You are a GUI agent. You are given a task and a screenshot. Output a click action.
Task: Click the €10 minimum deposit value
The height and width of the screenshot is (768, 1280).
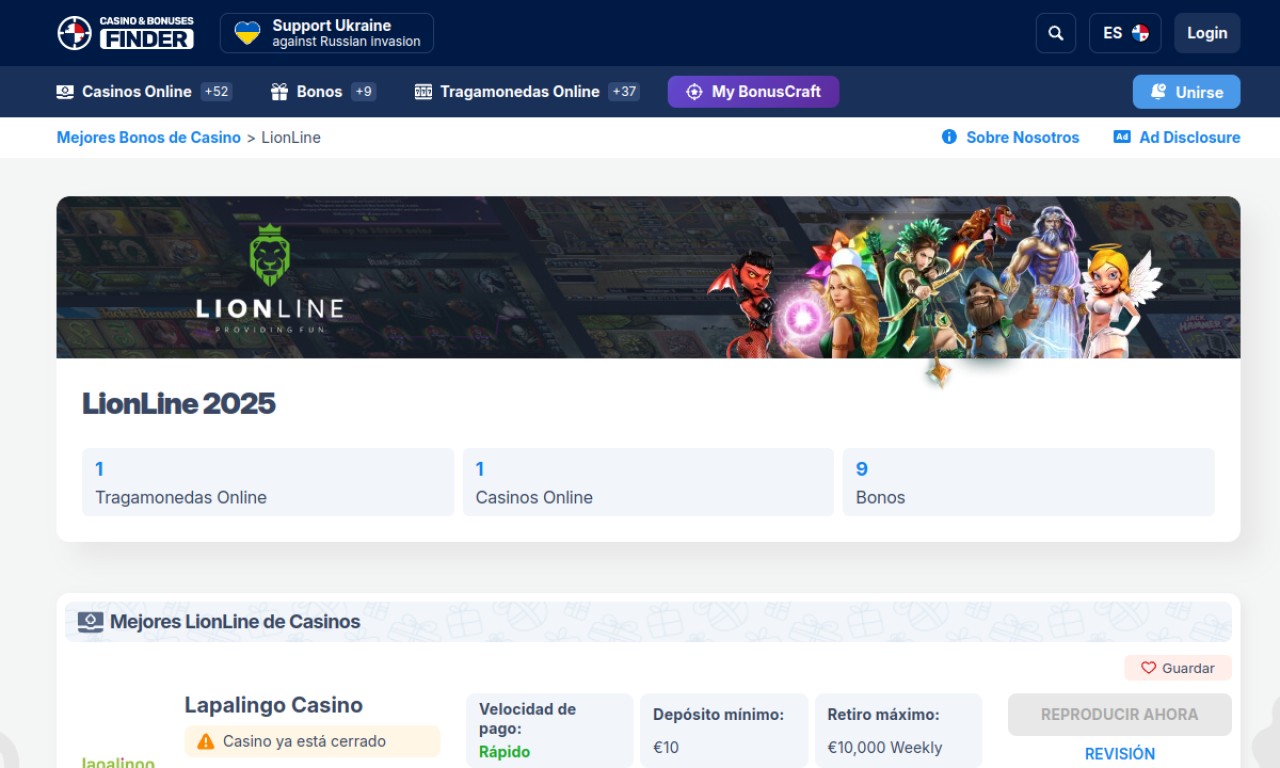click(666, 747)
